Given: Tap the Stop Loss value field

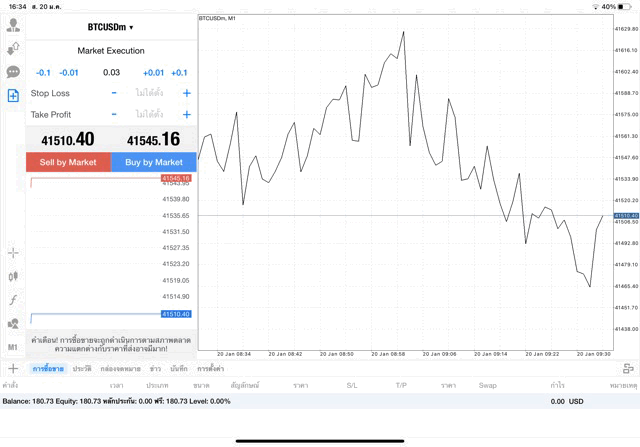Looking at the screenshot, I should [x=149, y=93].
